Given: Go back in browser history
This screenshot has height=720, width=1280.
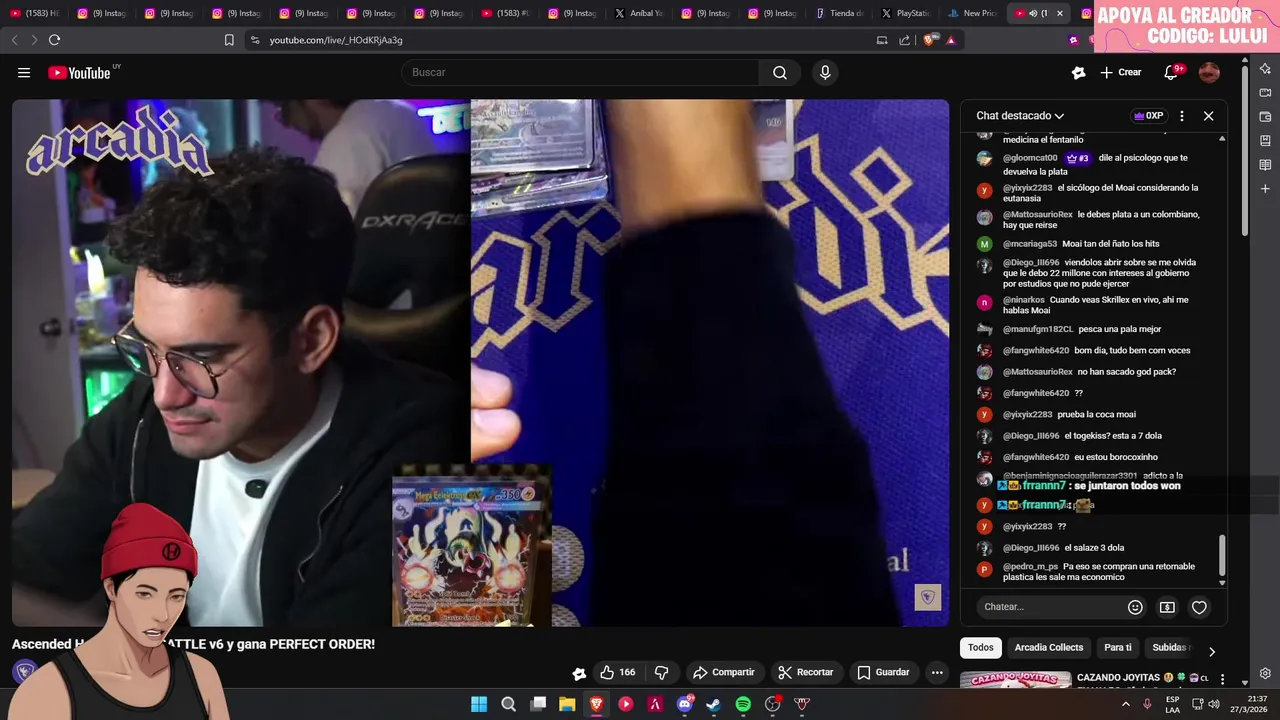Looking at the screenshot, I should pyautogui.click(x=14, y=40).
